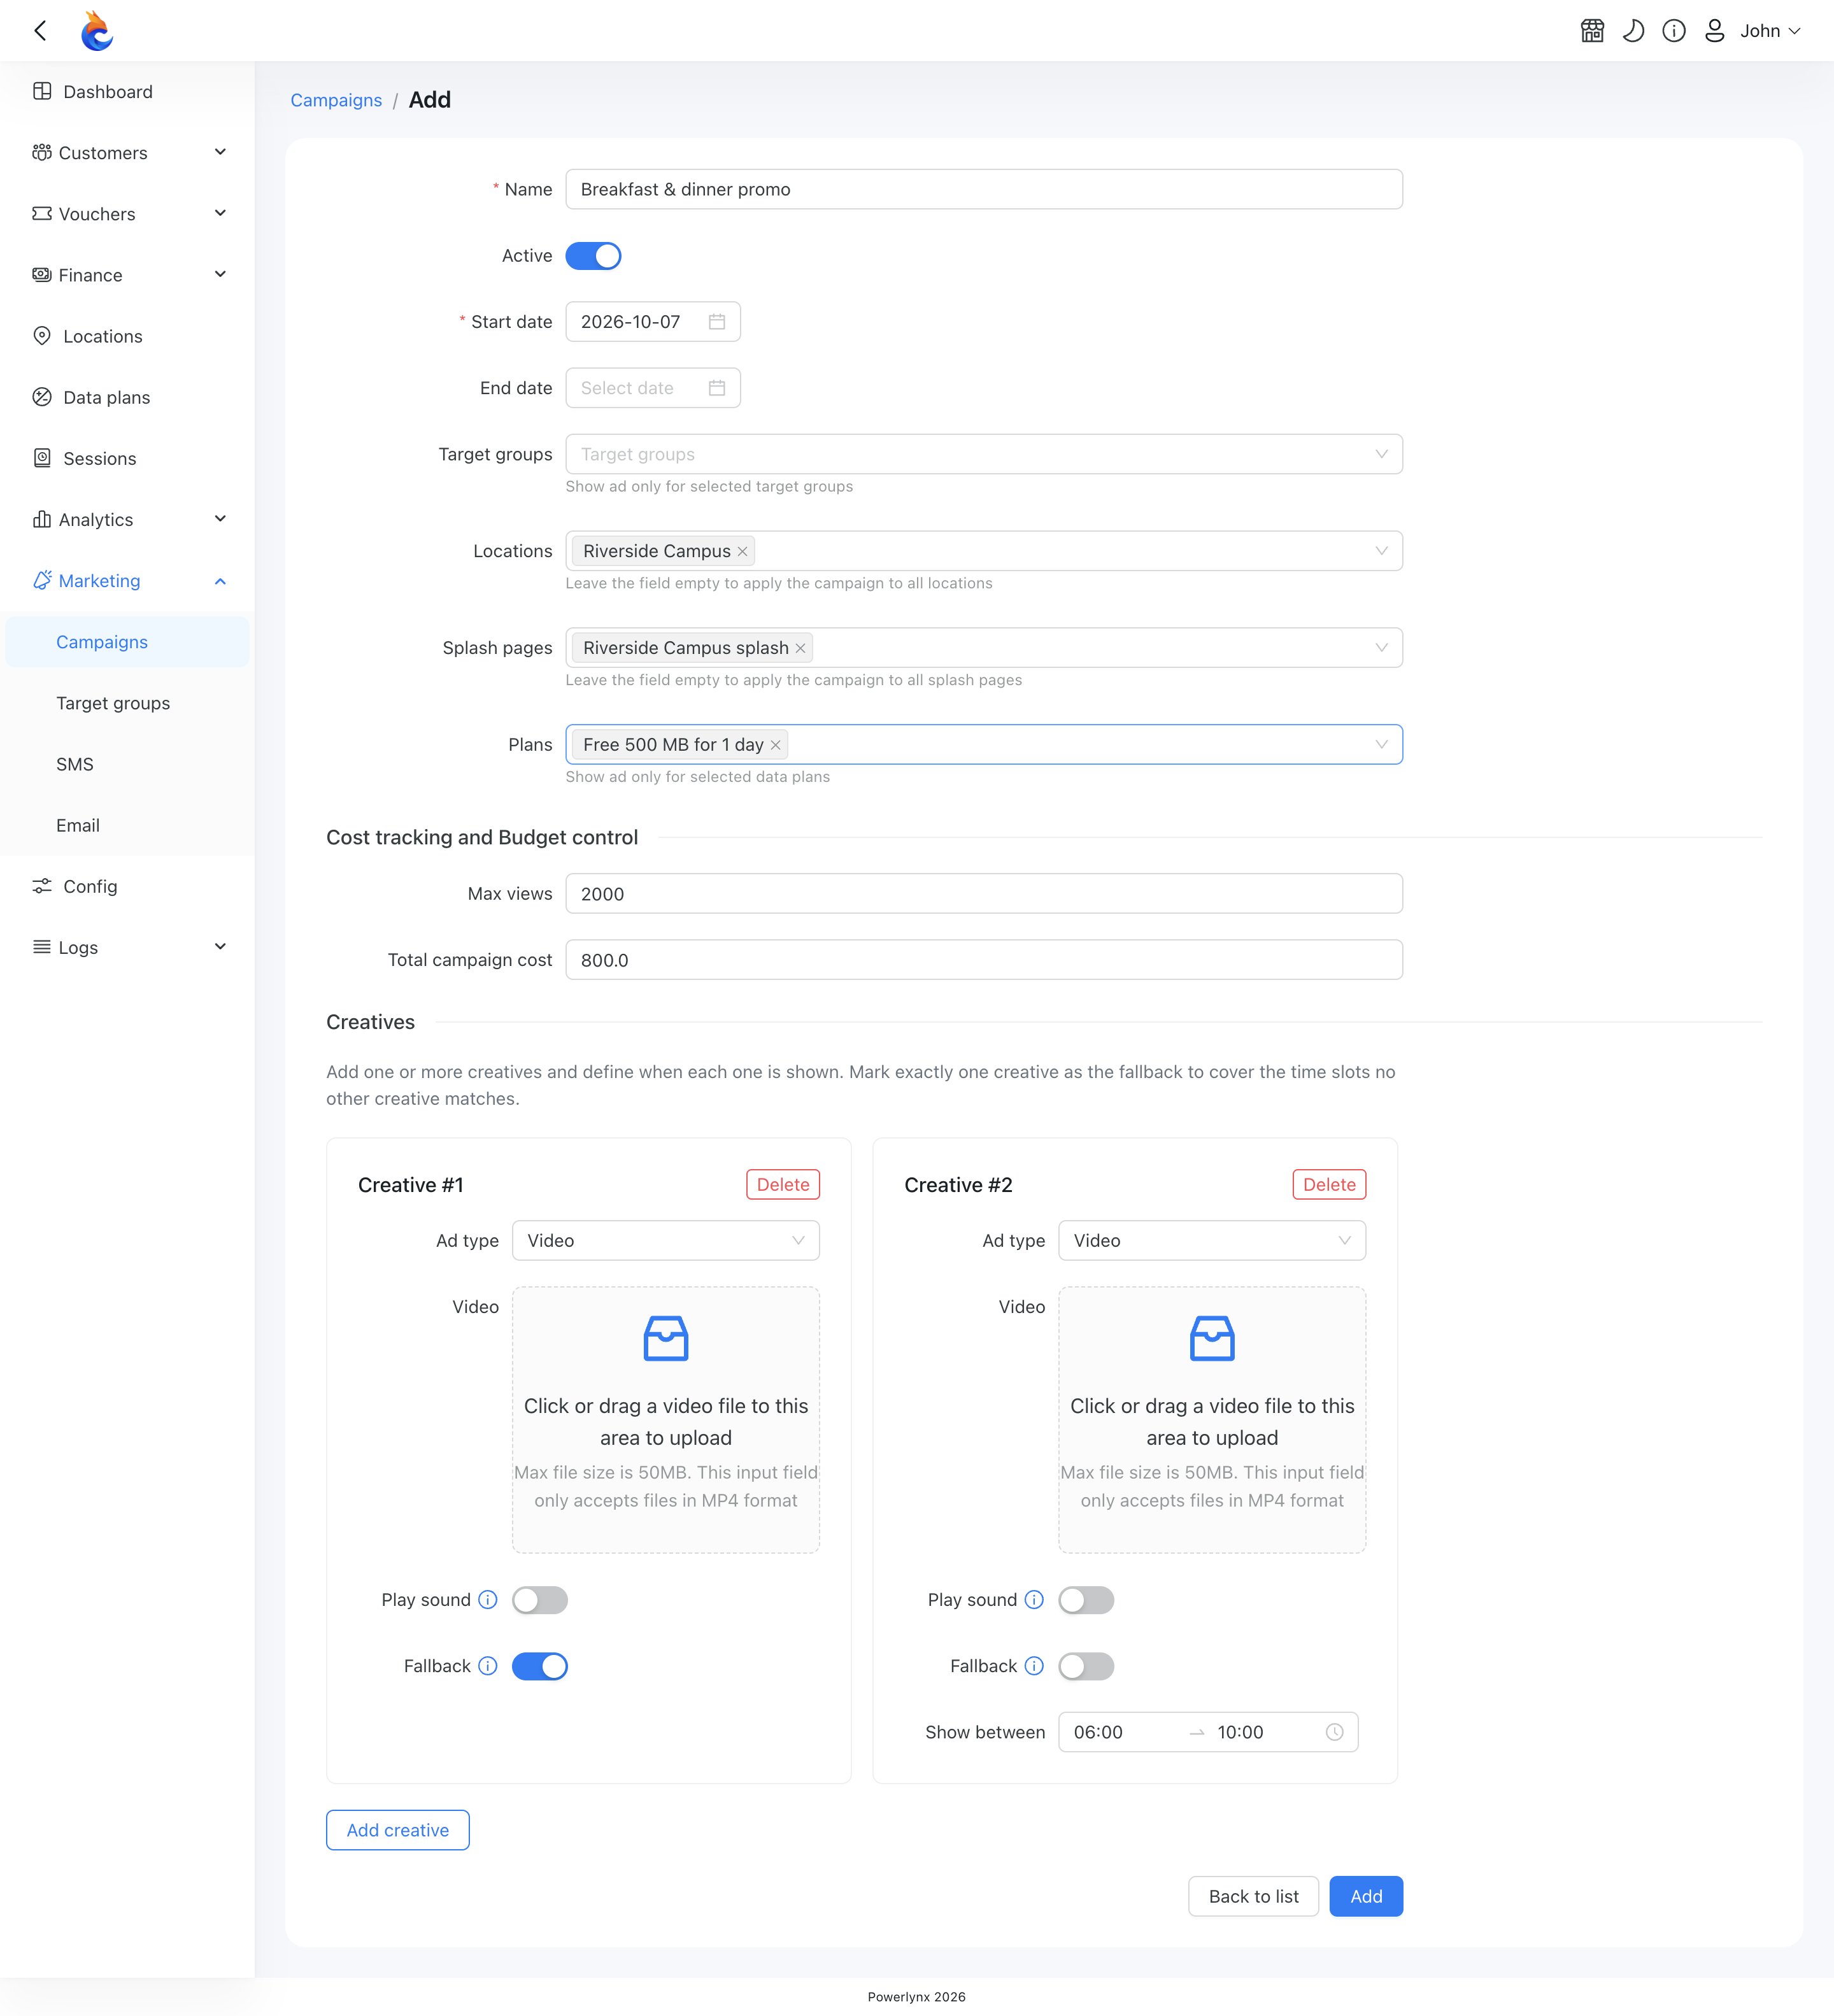
Task: Click the back arrow icon in header
Action: click(x=41, y=31)
